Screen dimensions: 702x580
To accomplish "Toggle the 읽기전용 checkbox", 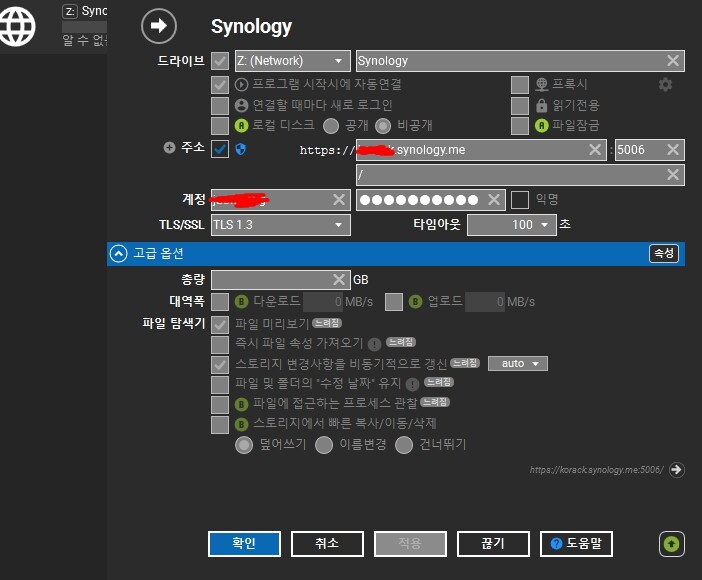I will (519, 105).
